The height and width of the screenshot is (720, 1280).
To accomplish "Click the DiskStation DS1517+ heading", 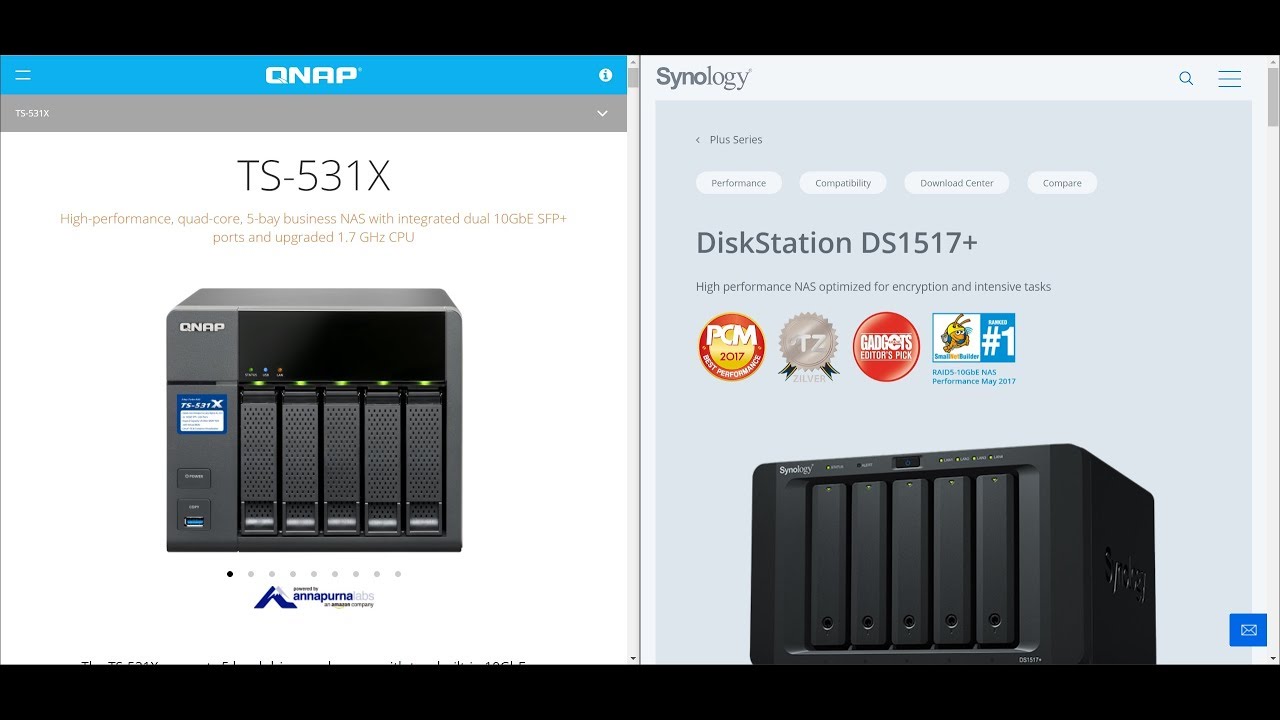I will 837,243.
